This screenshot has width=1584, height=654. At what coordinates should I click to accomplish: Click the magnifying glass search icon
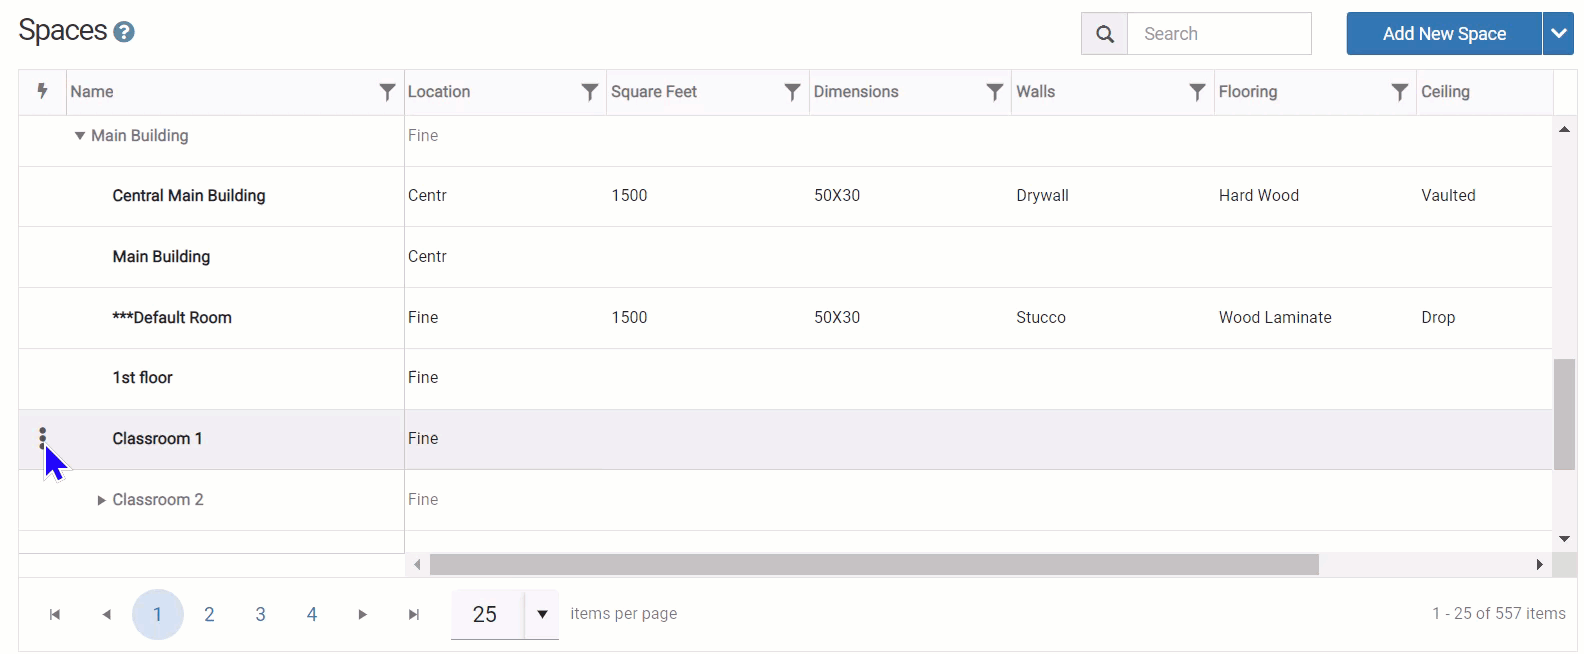point(1104,34)
